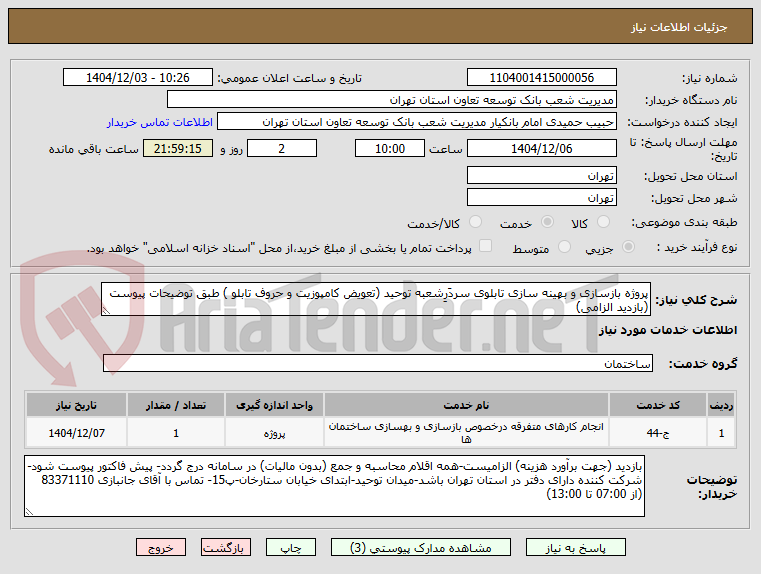
Task: Open اطلاعات تماس خریدار link
Action: [x=160, y=122]
